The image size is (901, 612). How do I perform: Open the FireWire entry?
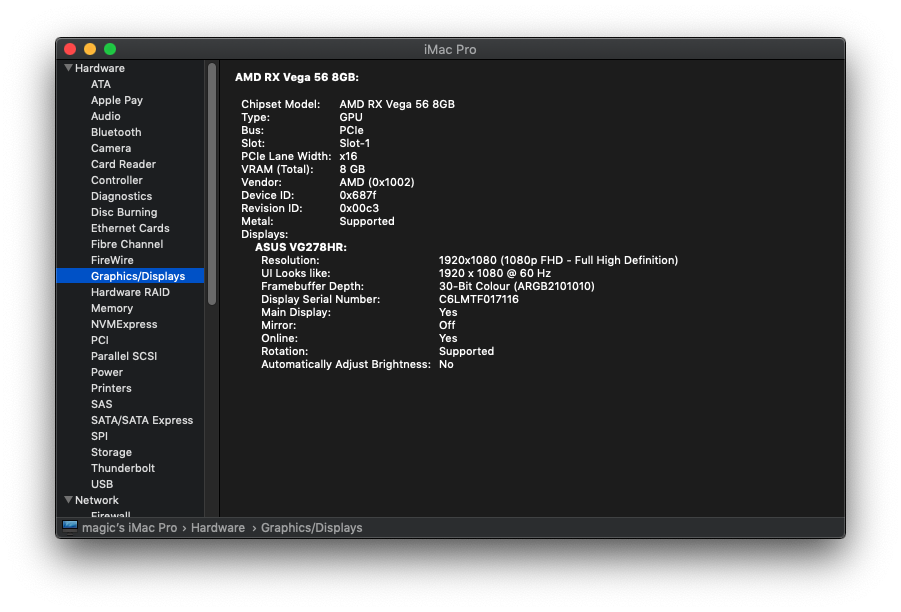click(112, 260)
